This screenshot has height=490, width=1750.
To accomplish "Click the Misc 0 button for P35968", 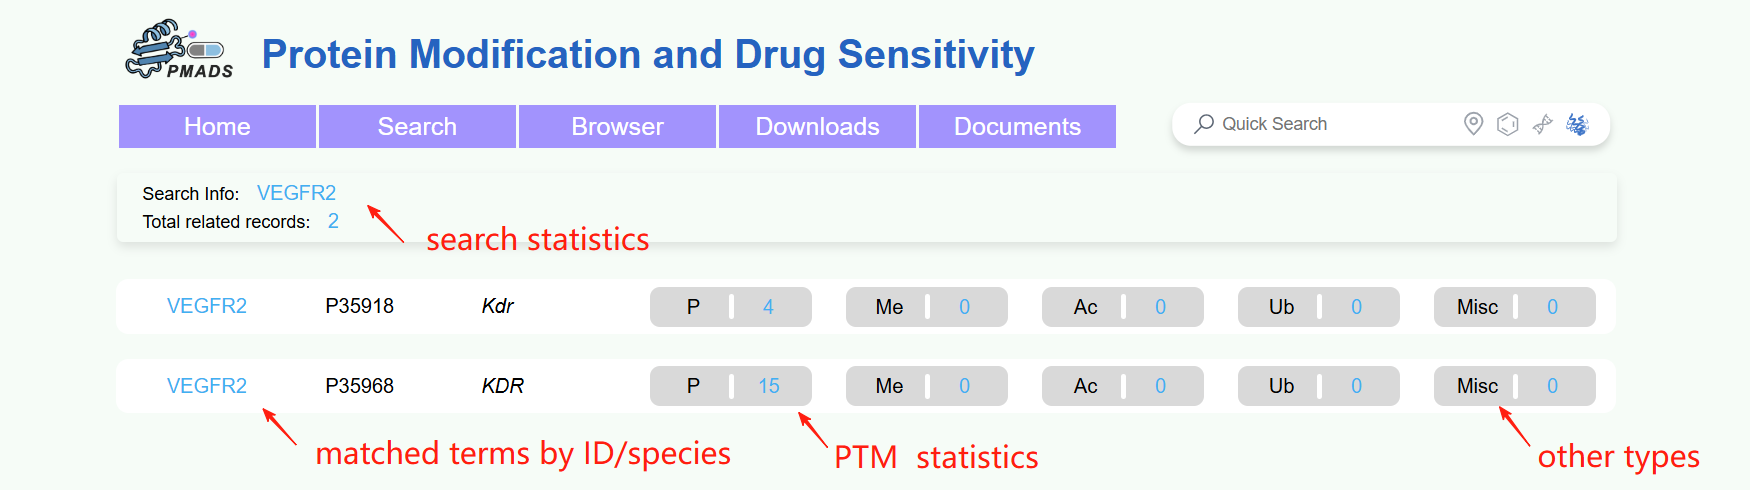I will point(1515,386).
